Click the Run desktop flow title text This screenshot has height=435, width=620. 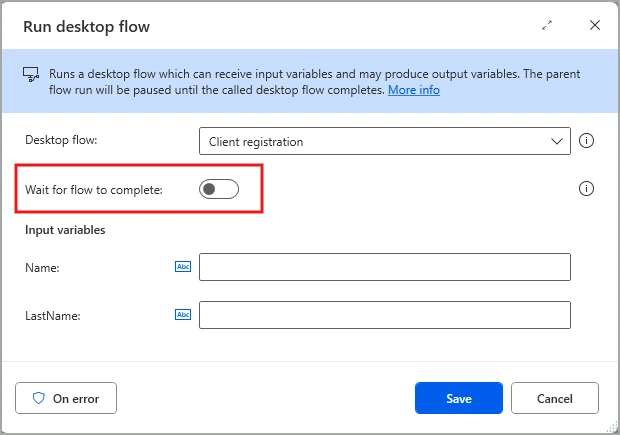point(86,26)
